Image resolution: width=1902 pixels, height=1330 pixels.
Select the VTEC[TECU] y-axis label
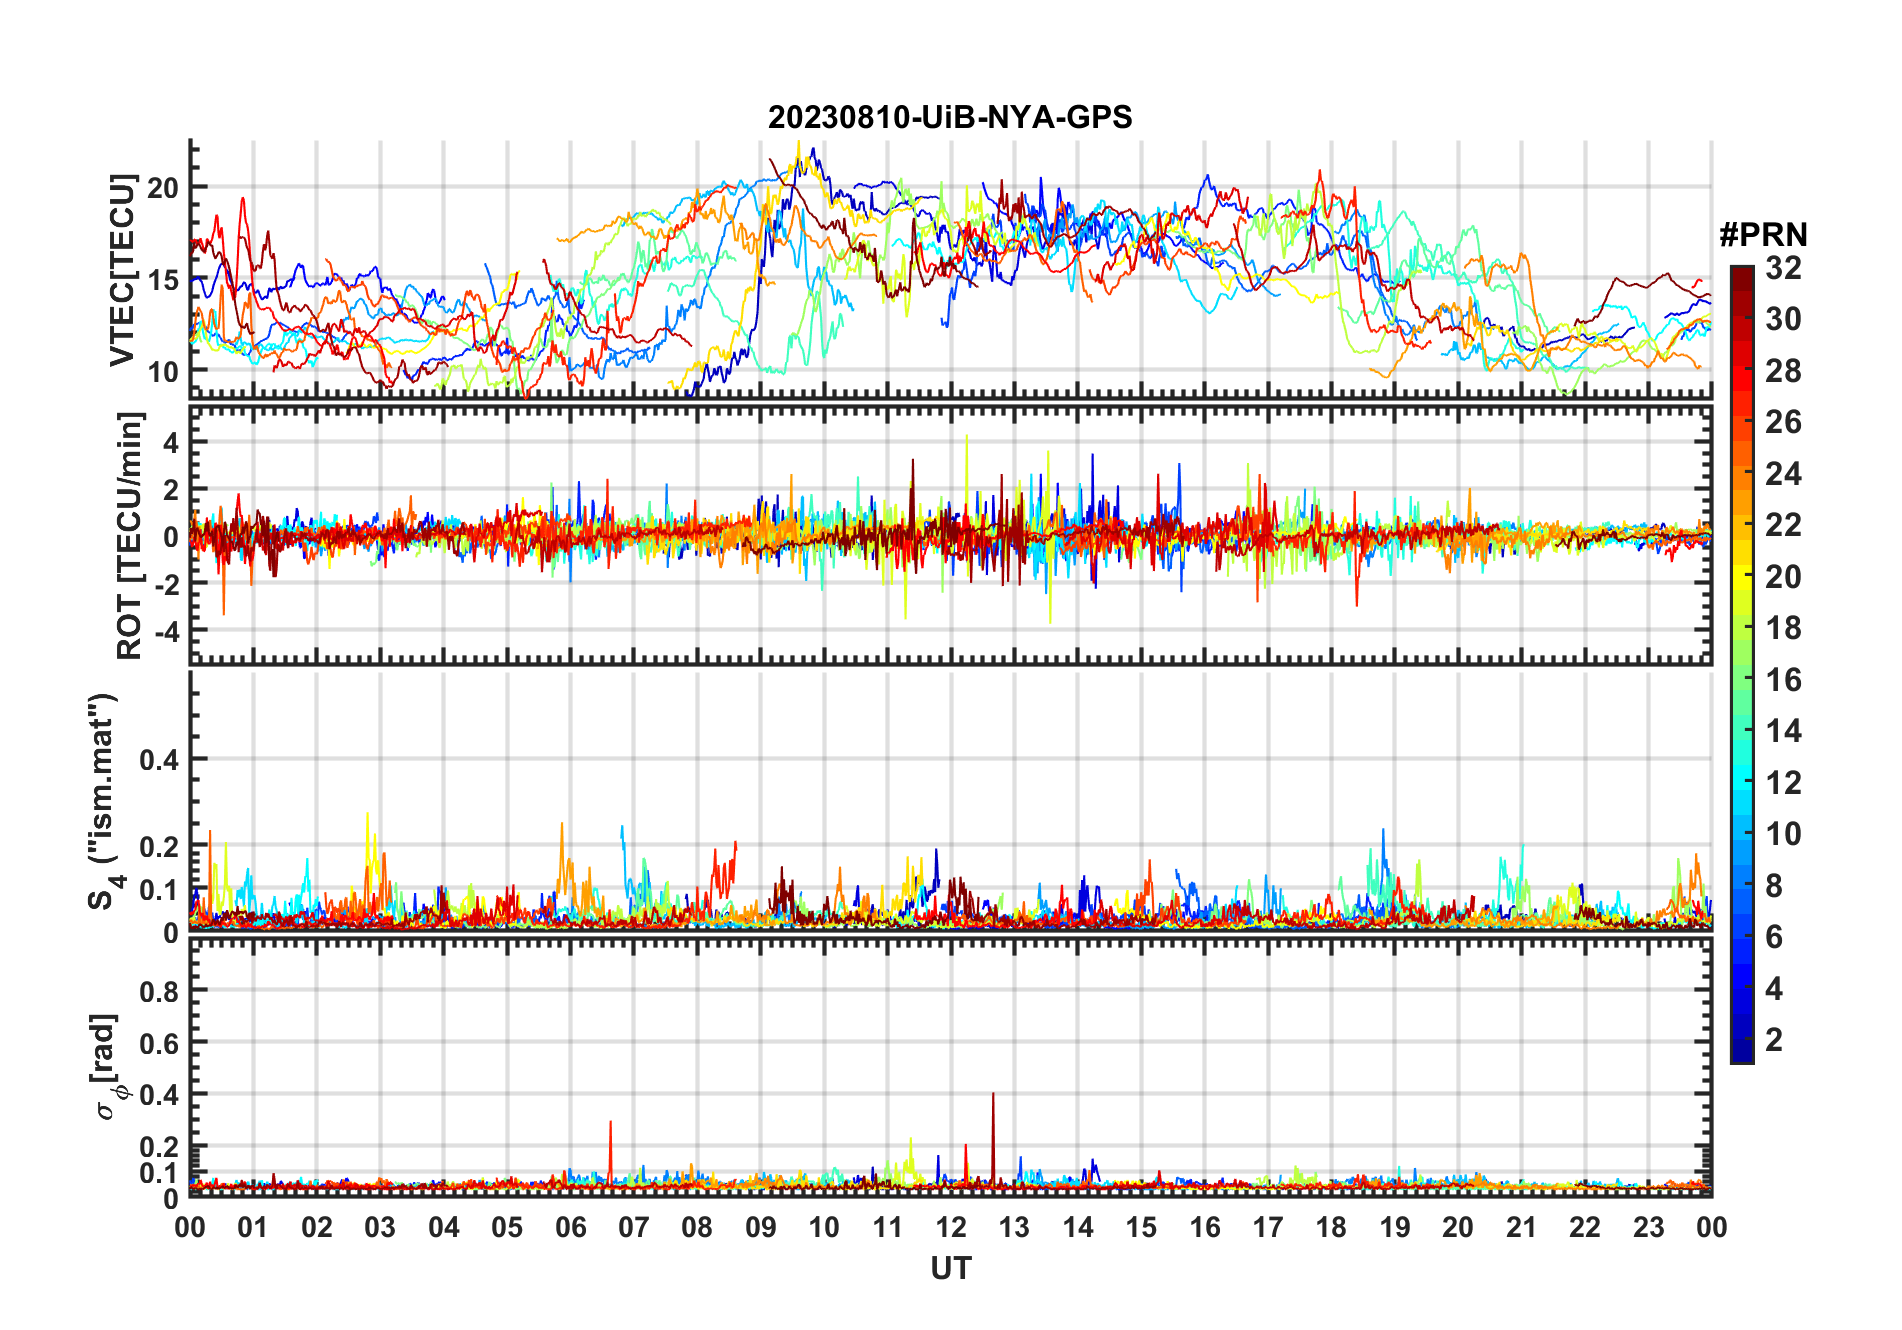tap(122, 270)
